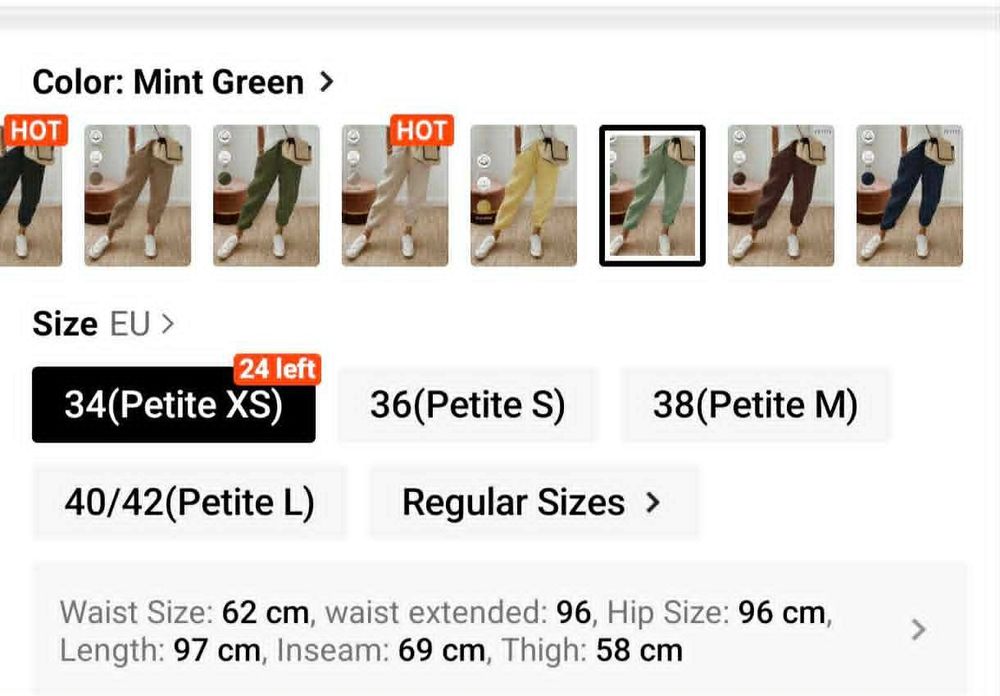The image size is (1000, 696).
Task: Open the Regular Sizes options
Action: [534, 503]
